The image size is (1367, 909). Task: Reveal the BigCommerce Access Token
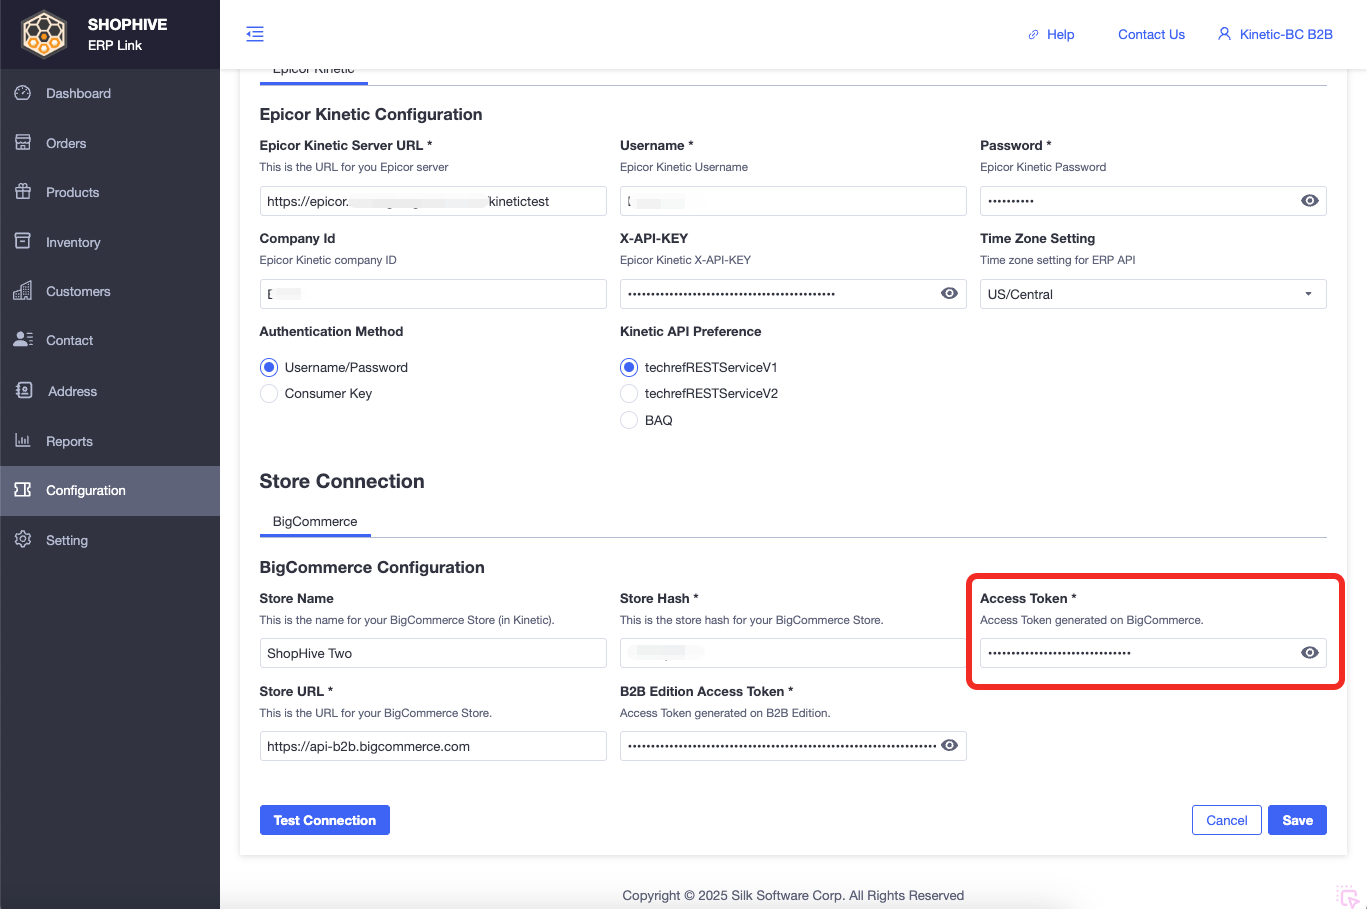(1310, 653)
